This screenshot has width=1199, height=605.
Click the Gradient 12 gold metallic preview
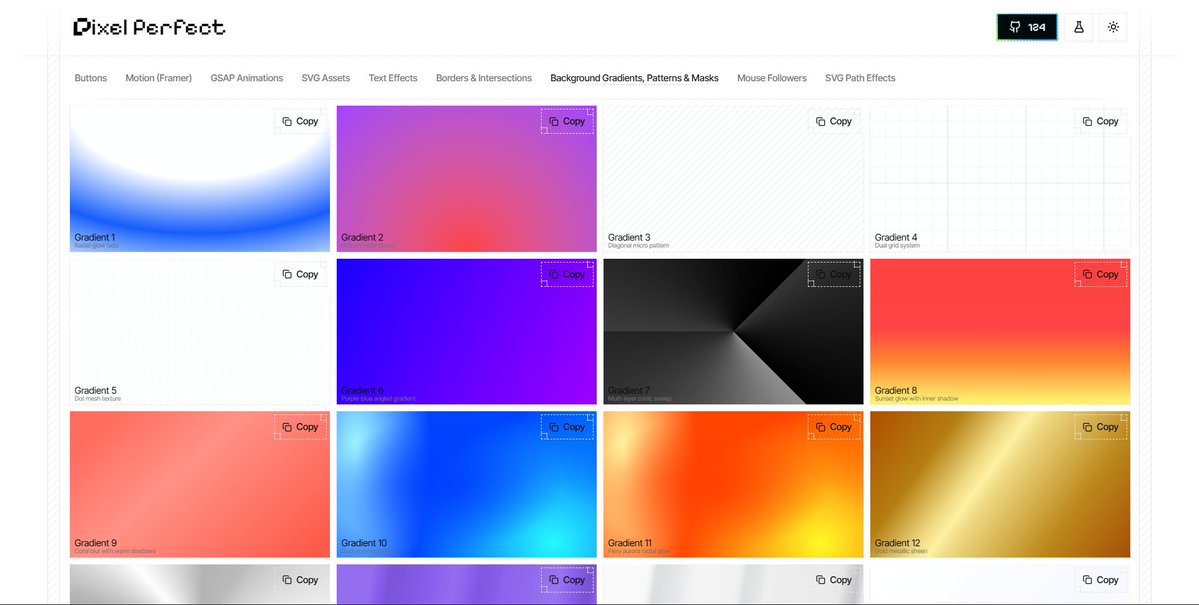(1000, 485)
